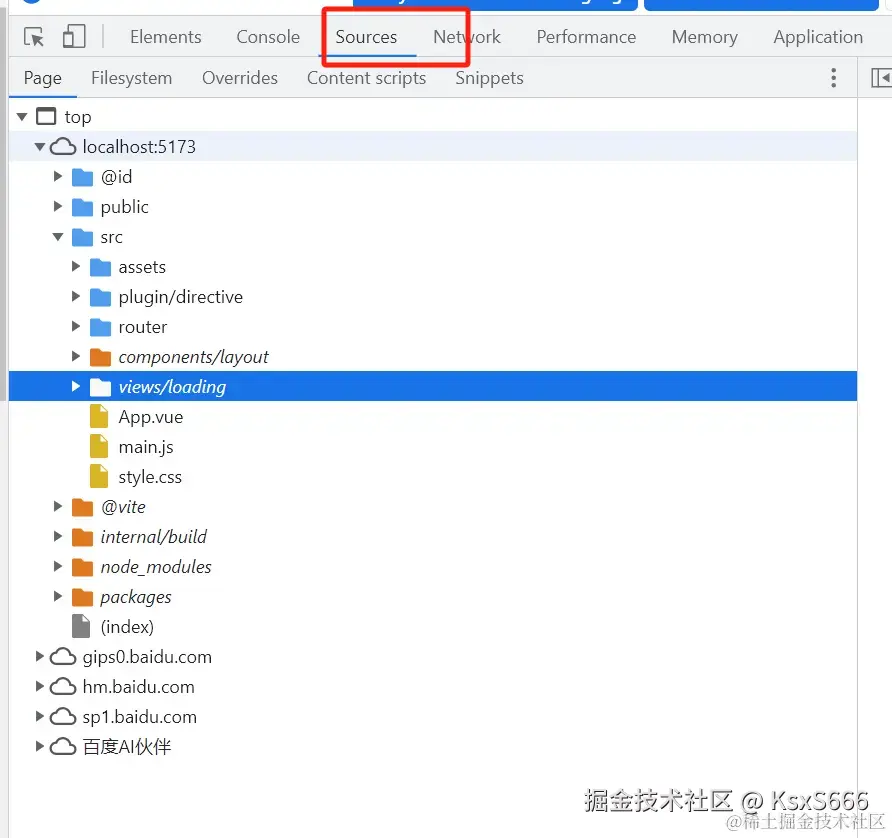This screenshot has height=838, width=892.
Task: Select the Page sub-tab
Action: [43, 78]
